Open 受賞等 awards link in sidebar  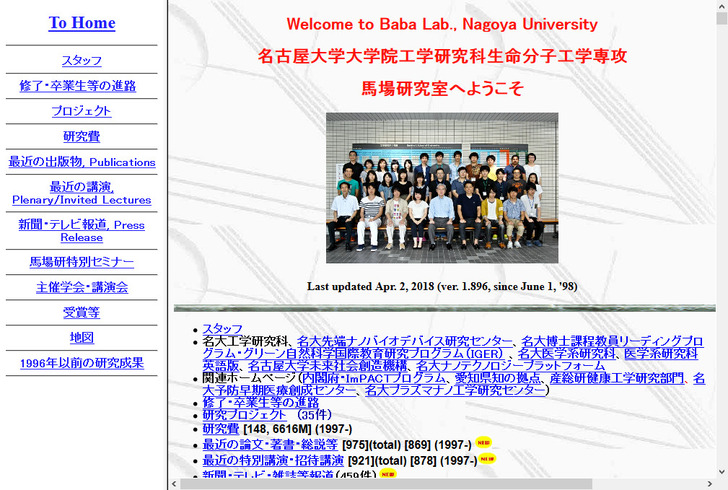tap(82, 313)
